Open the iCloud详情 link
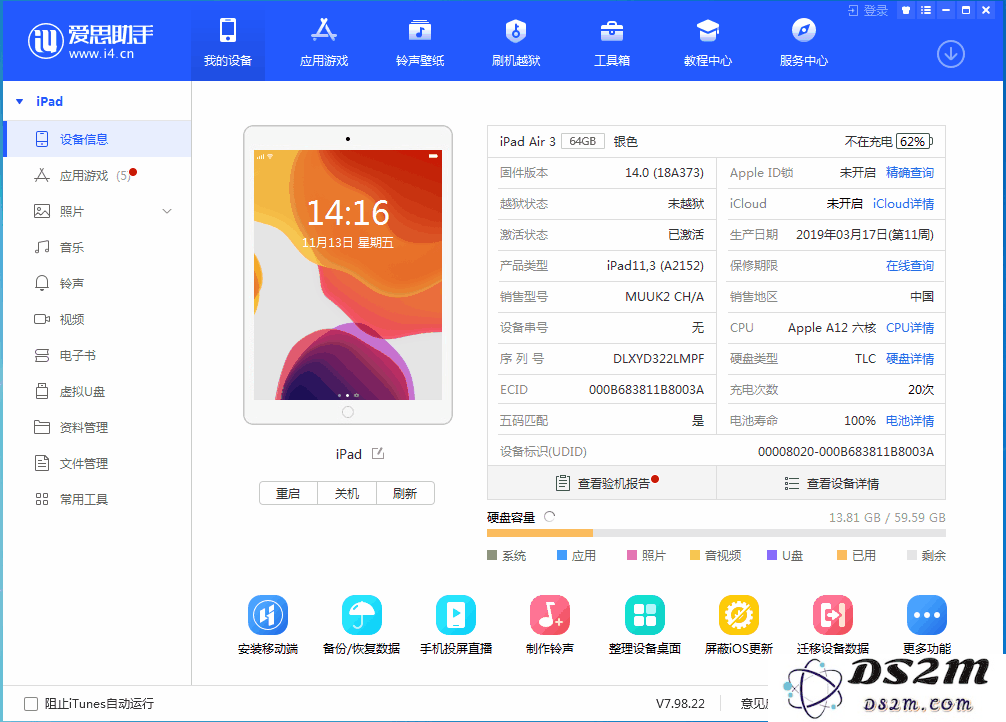1006x722 pixels. [x=903, y=203]
